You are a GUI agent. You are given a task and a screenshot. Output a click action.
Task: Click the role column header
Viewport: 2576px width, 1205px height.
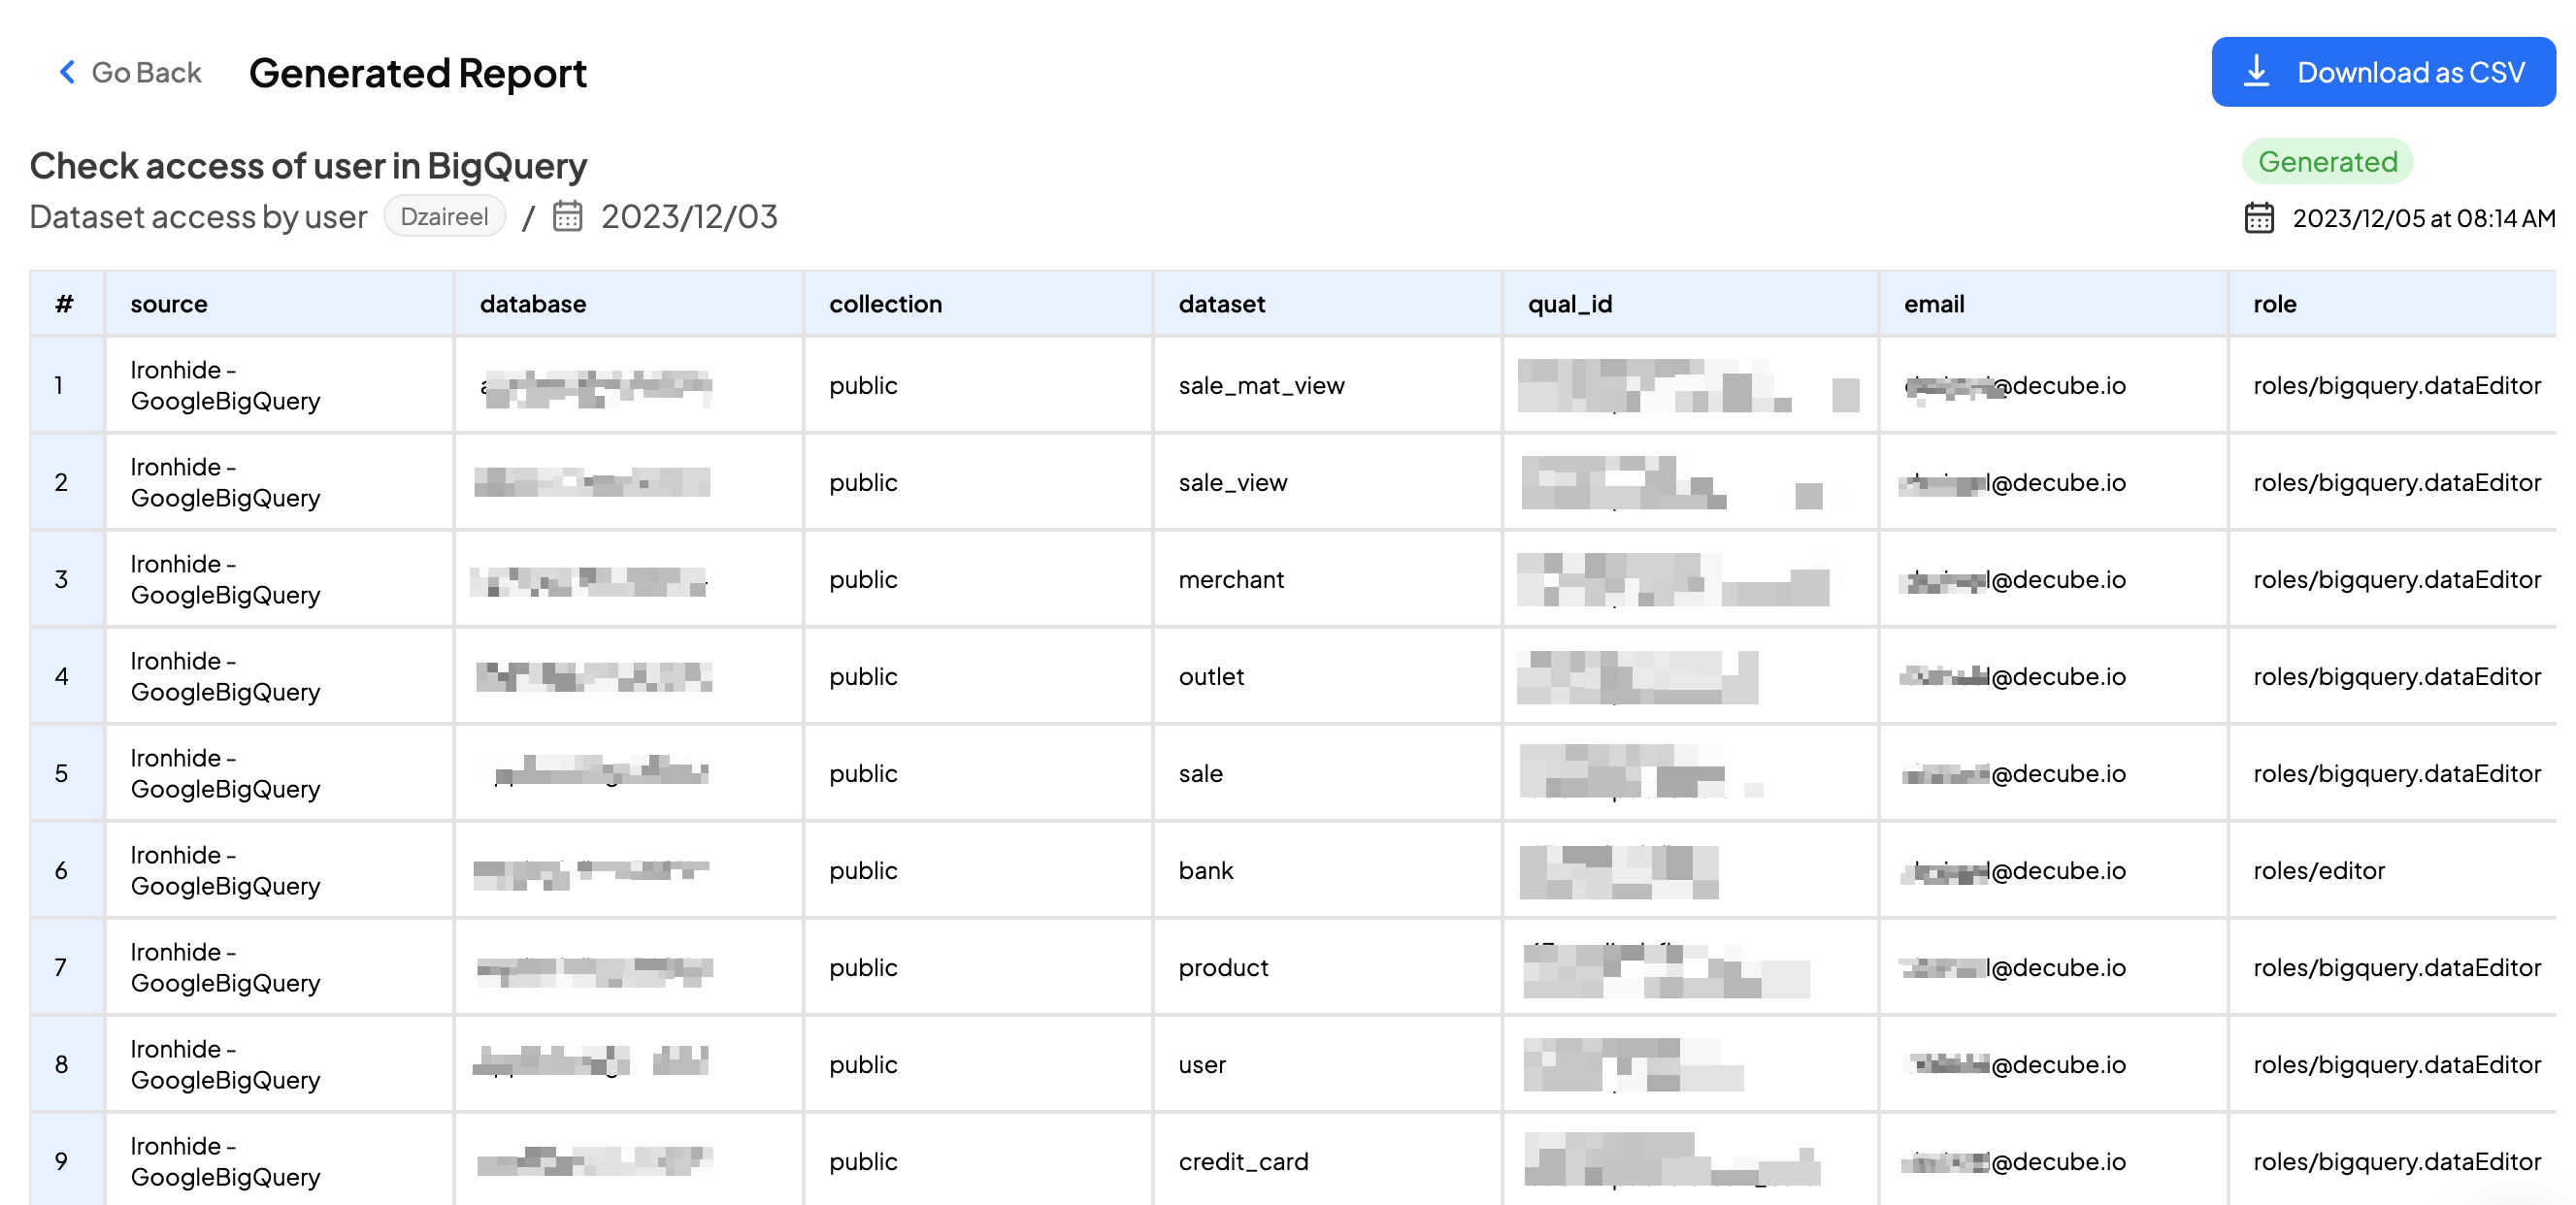click(2274, 304)
